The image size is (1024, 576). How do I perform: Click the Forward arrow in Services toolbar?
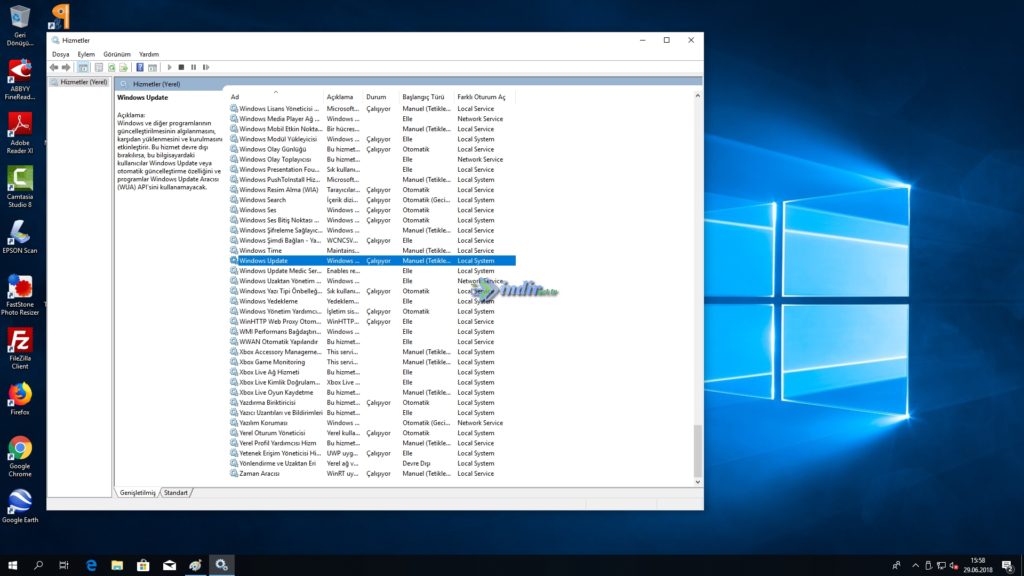66,67
